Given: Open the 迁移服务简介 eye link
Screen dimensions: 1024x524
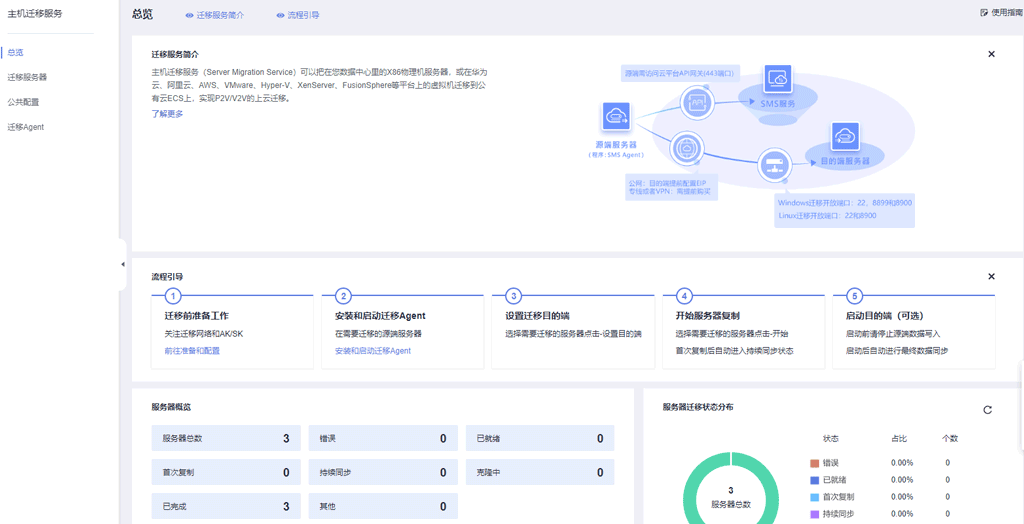Looking at the screenshot, I should [215, 14].
